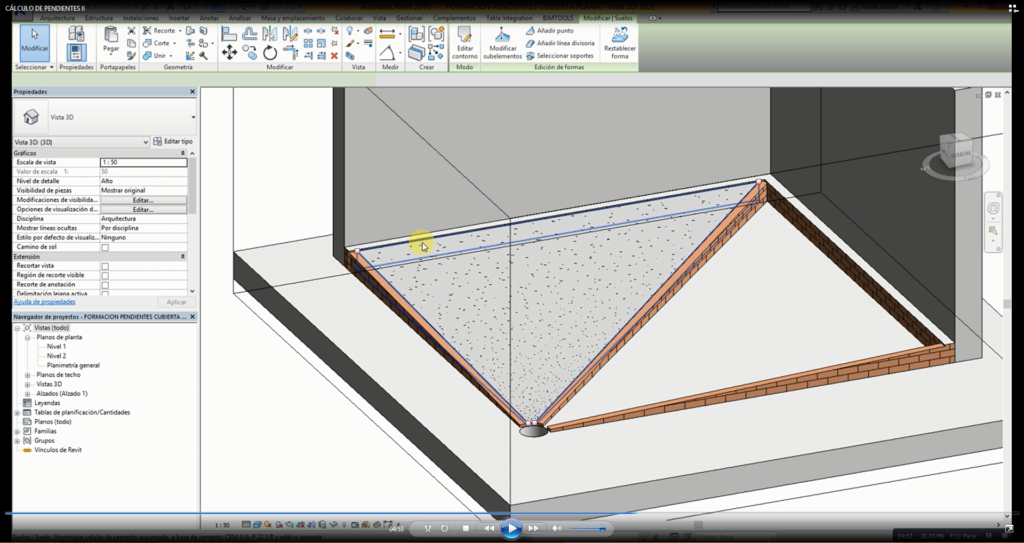Switch to the Vista ribbon tab
Screen dimensions: 1024x543
coord(379,18)
